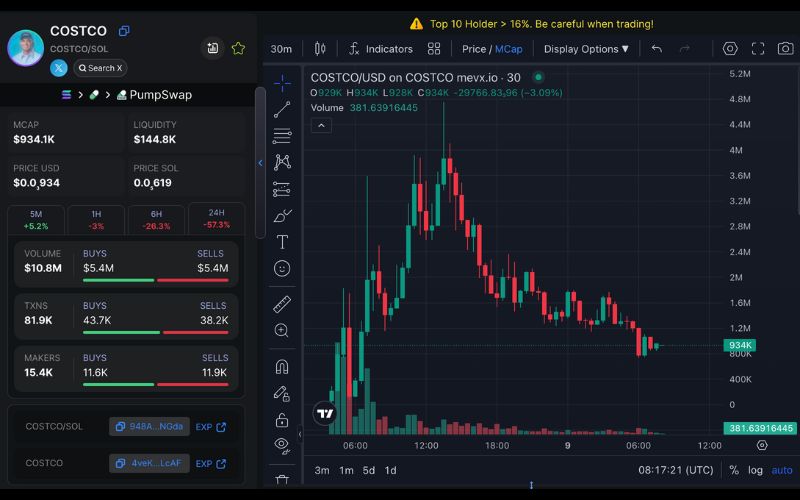
Task: Select the forecasting position tool
Action: coord(282,189)
